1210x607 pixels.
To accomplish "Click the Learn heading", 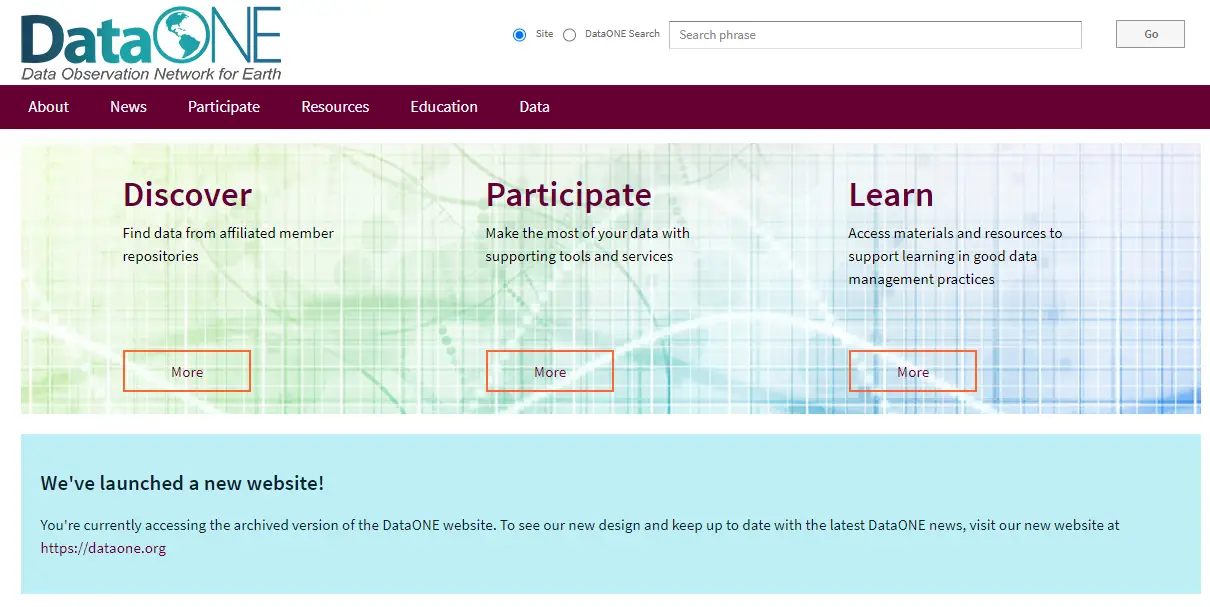I will point(891,195).
